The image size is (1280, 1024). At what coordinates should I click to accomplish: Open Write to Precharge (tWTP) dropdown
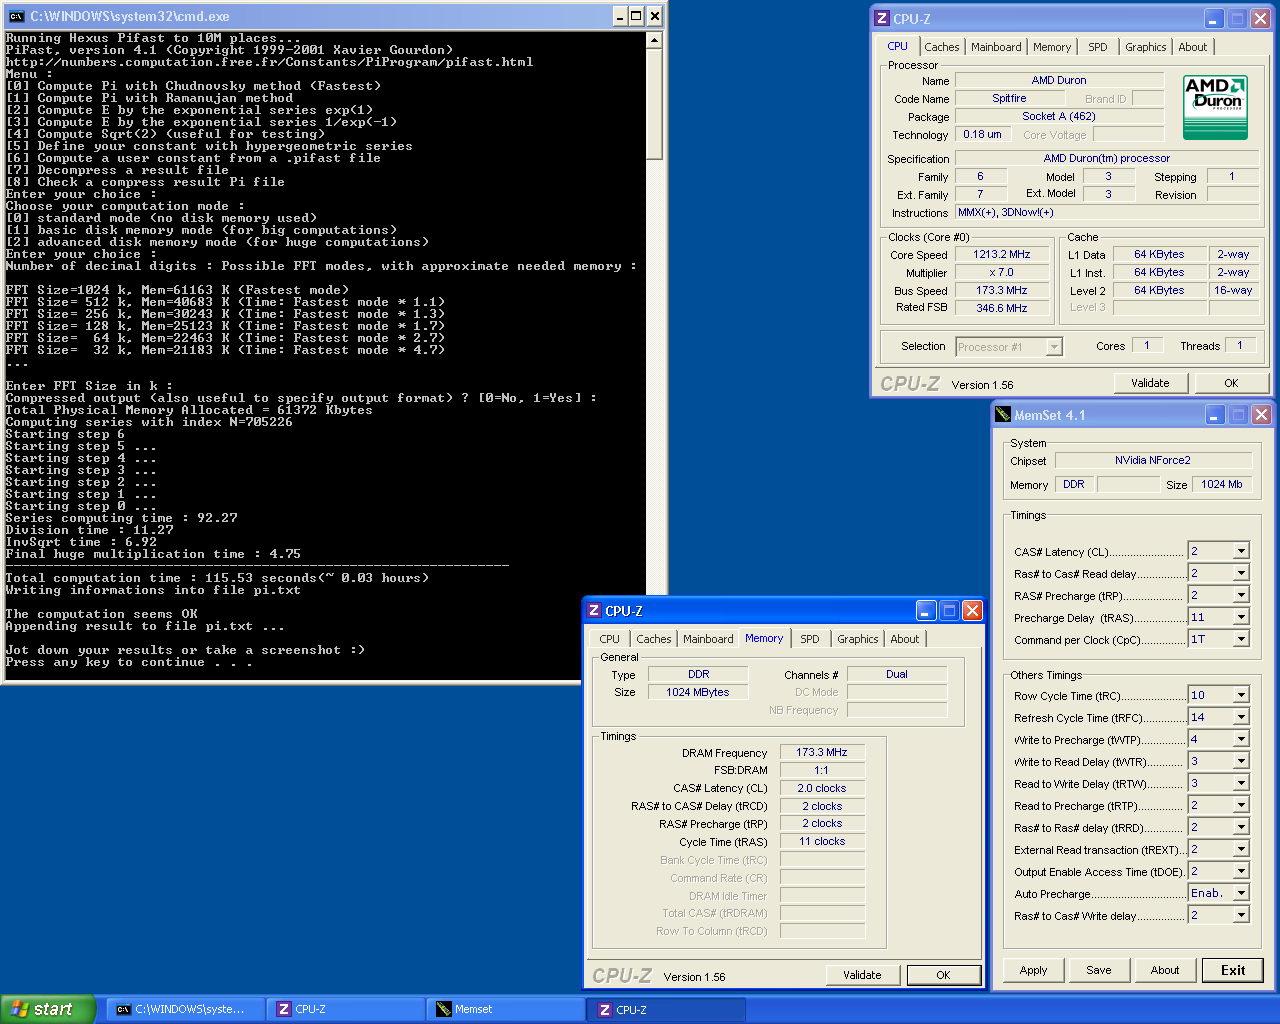pos(1241,739)
